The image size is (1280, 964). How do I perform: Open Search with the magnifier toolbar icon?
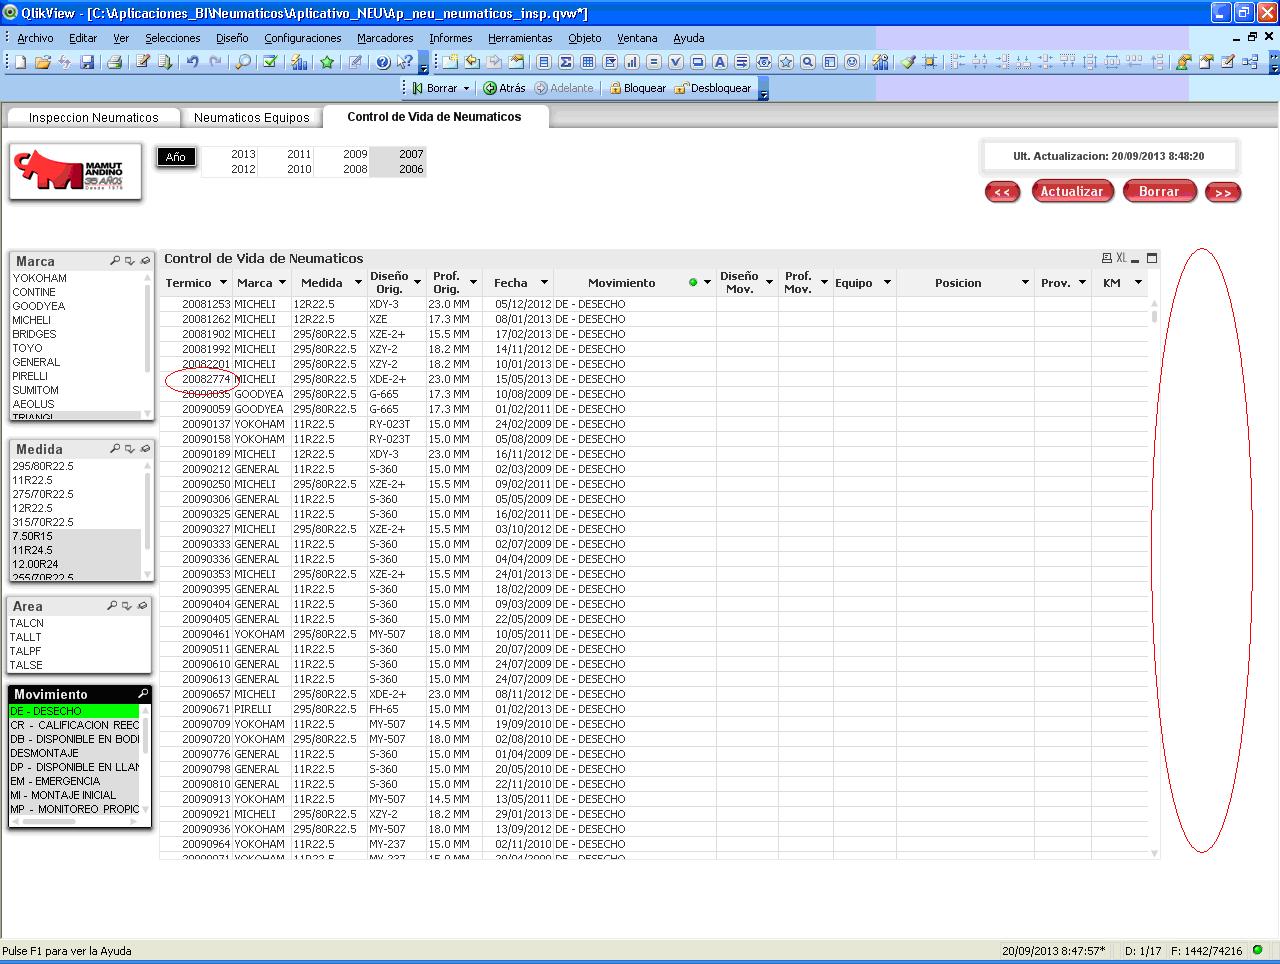click(x=243, y=62)
